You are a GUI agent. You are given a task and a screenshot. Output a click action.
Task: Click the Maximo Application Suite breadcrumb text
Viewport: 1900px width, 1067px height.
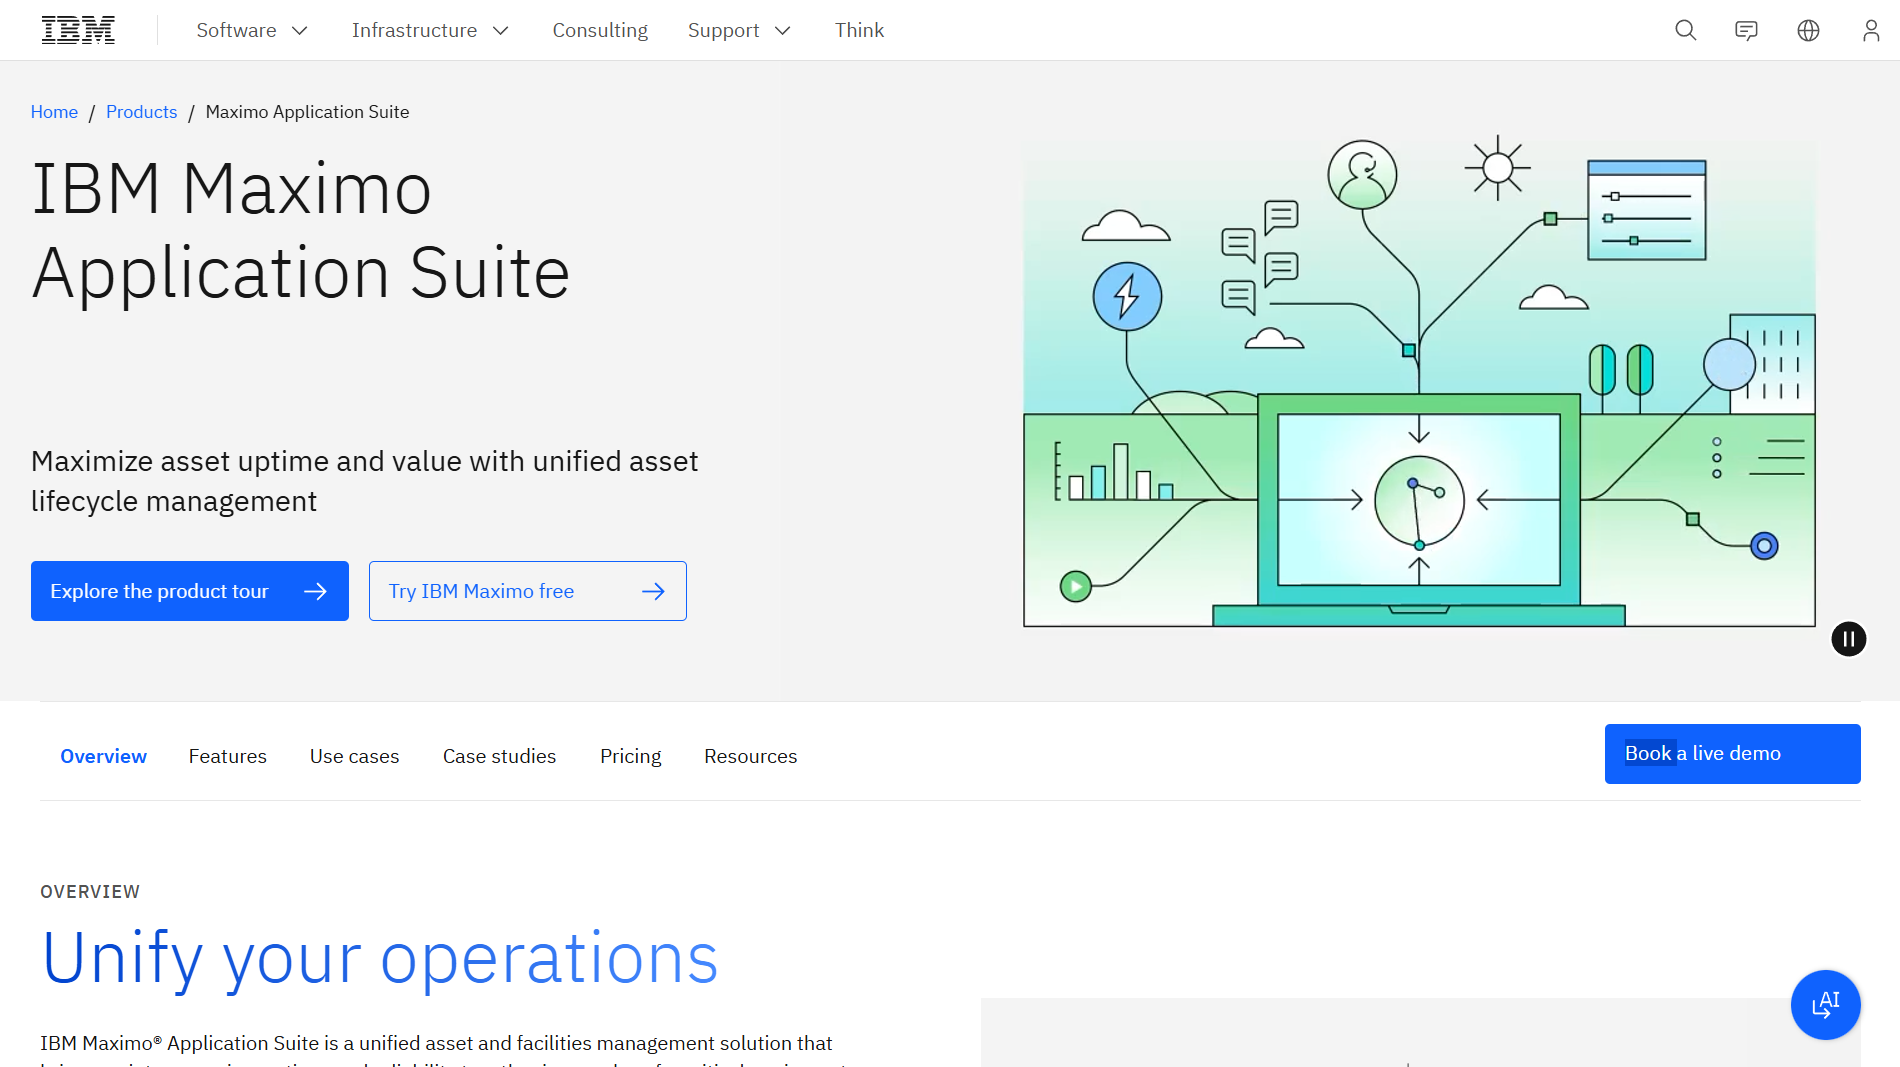point(307,112)
